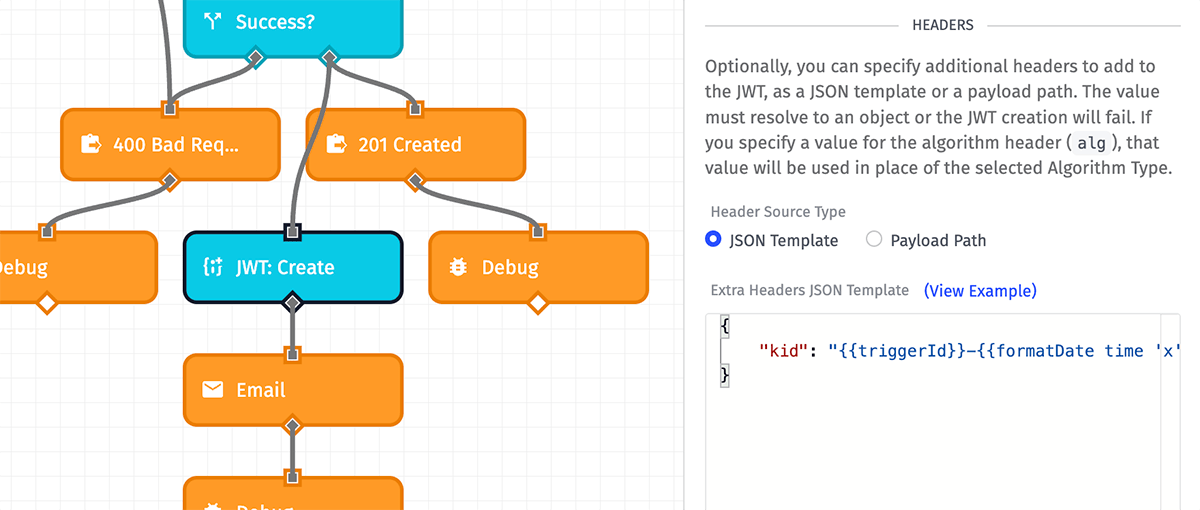This screenshot has width=1200, height=510.
Task: Select the partially visible left Debug node
Action: coord(78,267)
